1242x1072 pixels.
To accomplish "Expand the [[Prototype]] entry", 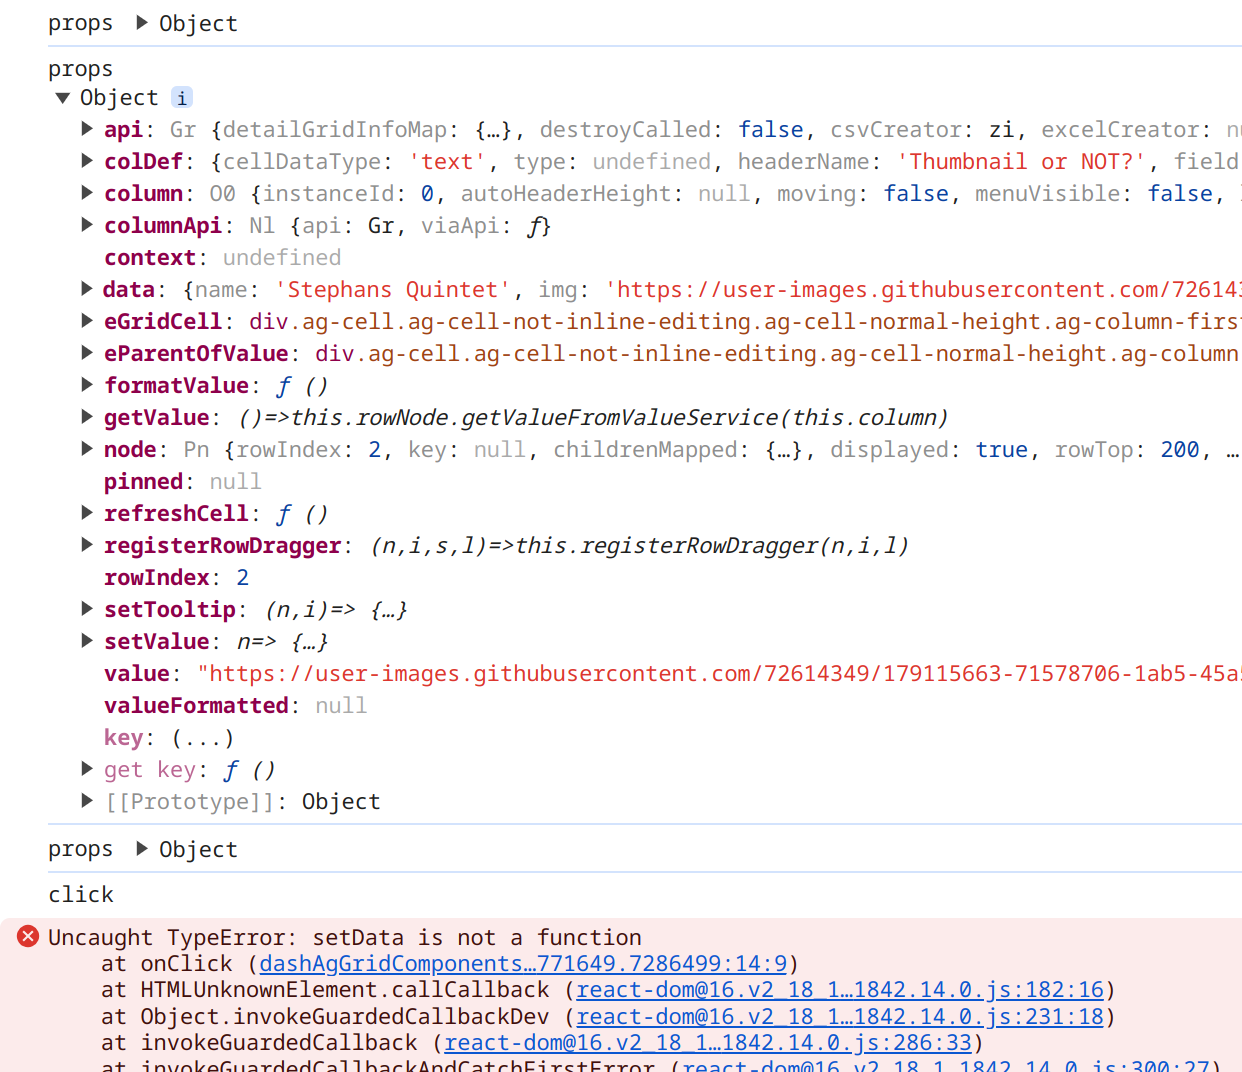I will pos(87,801).
